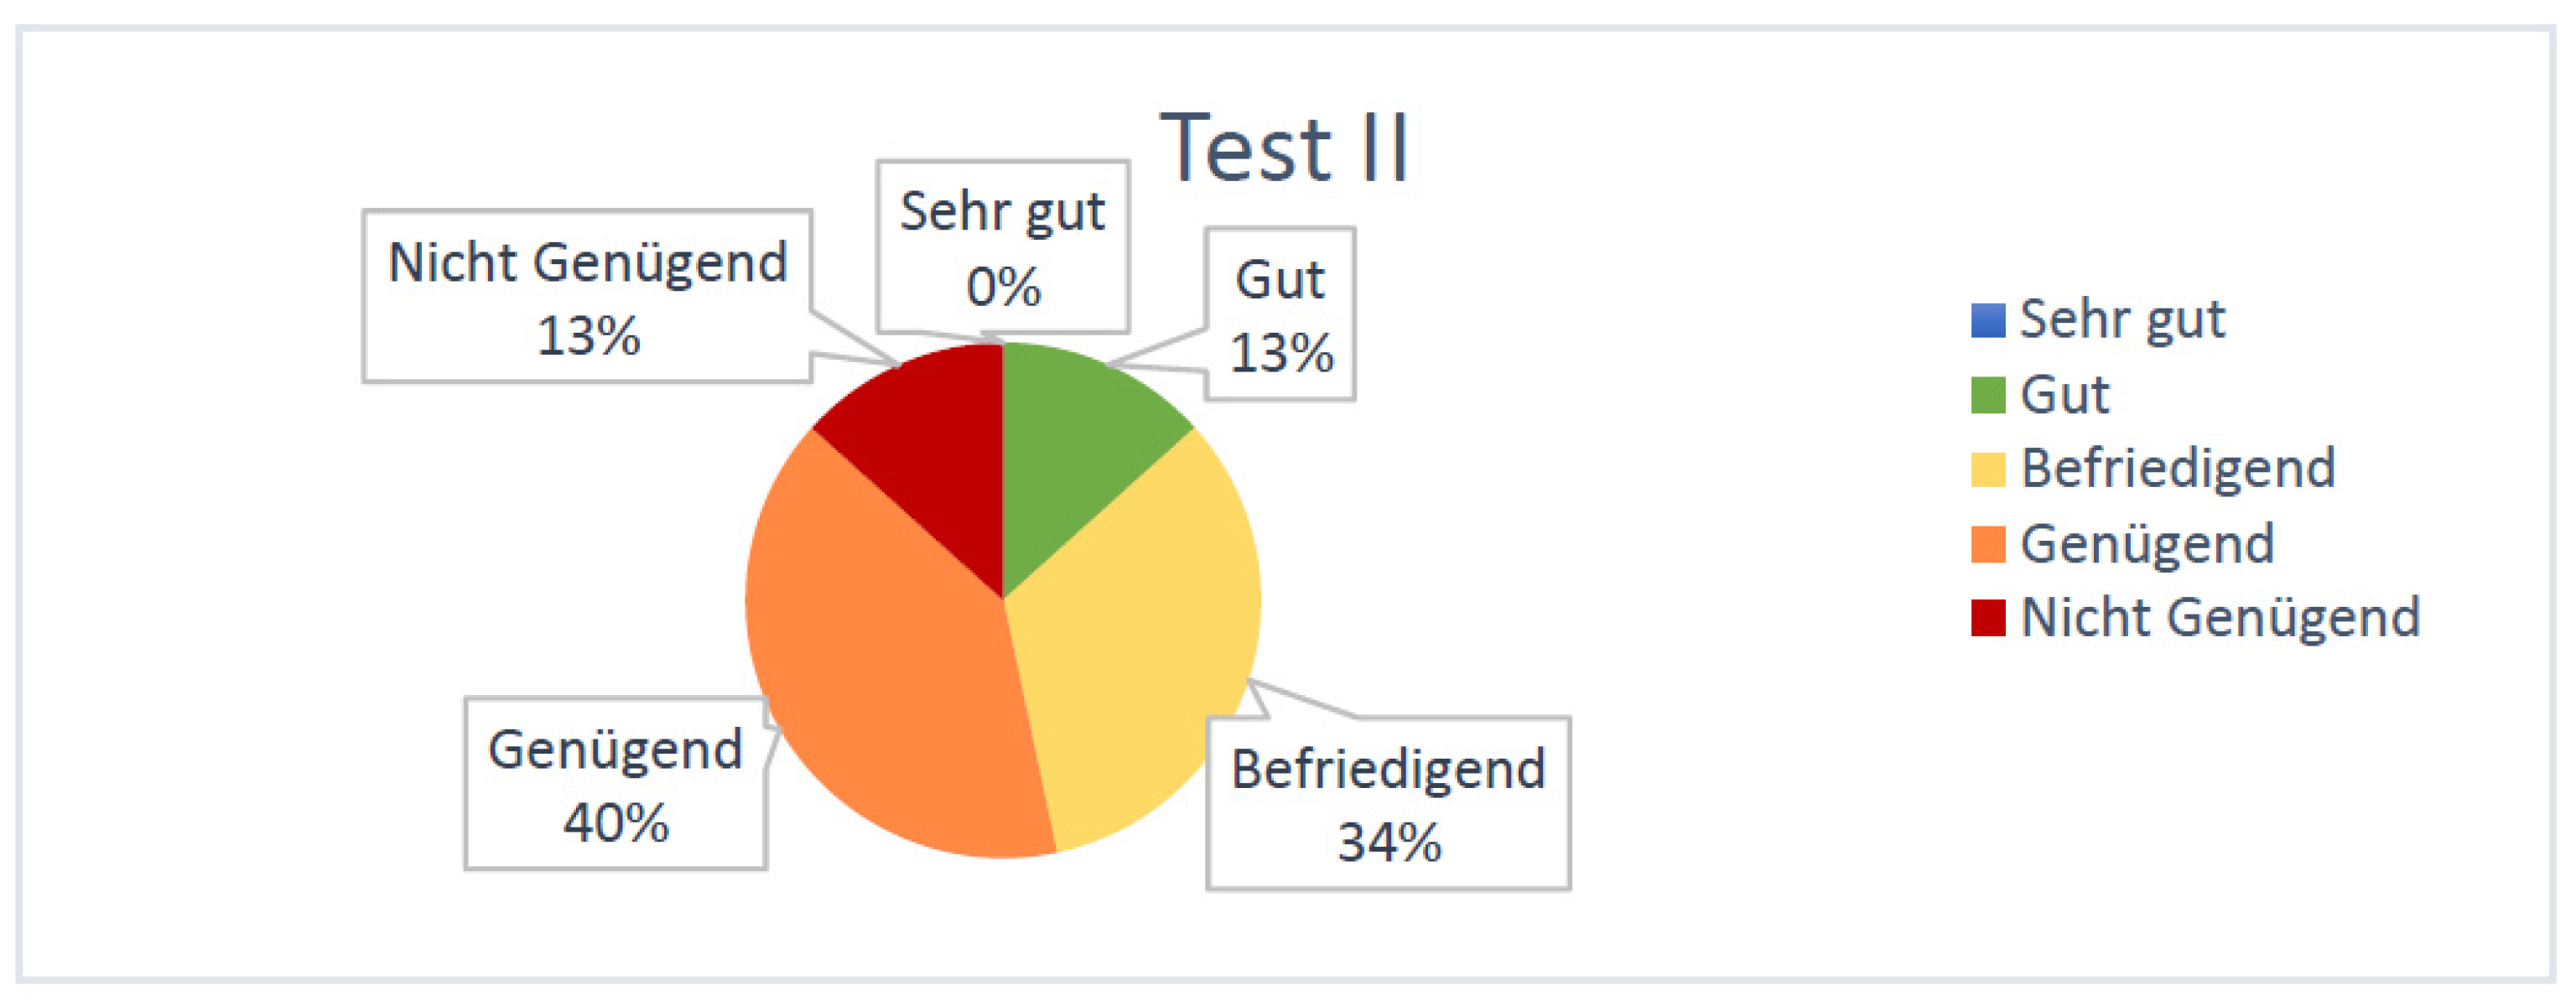
Task: Select the Gut 13% data label
Action: [x=1280, y=314]
